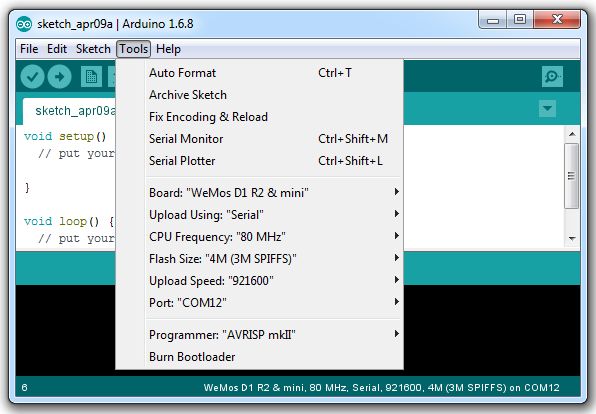Close the Arduino window
The image size is (596, 414).
[557, 19]
